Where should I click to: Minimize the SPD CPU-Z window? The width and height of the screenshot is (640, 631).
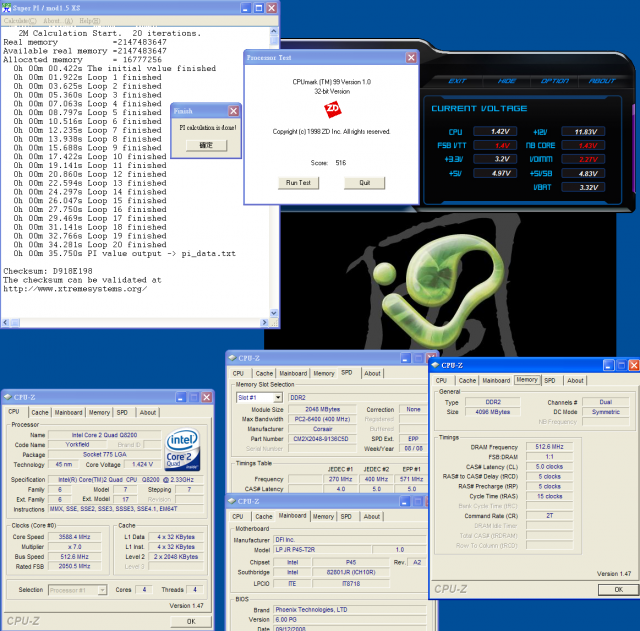click(x=405, y=358)
